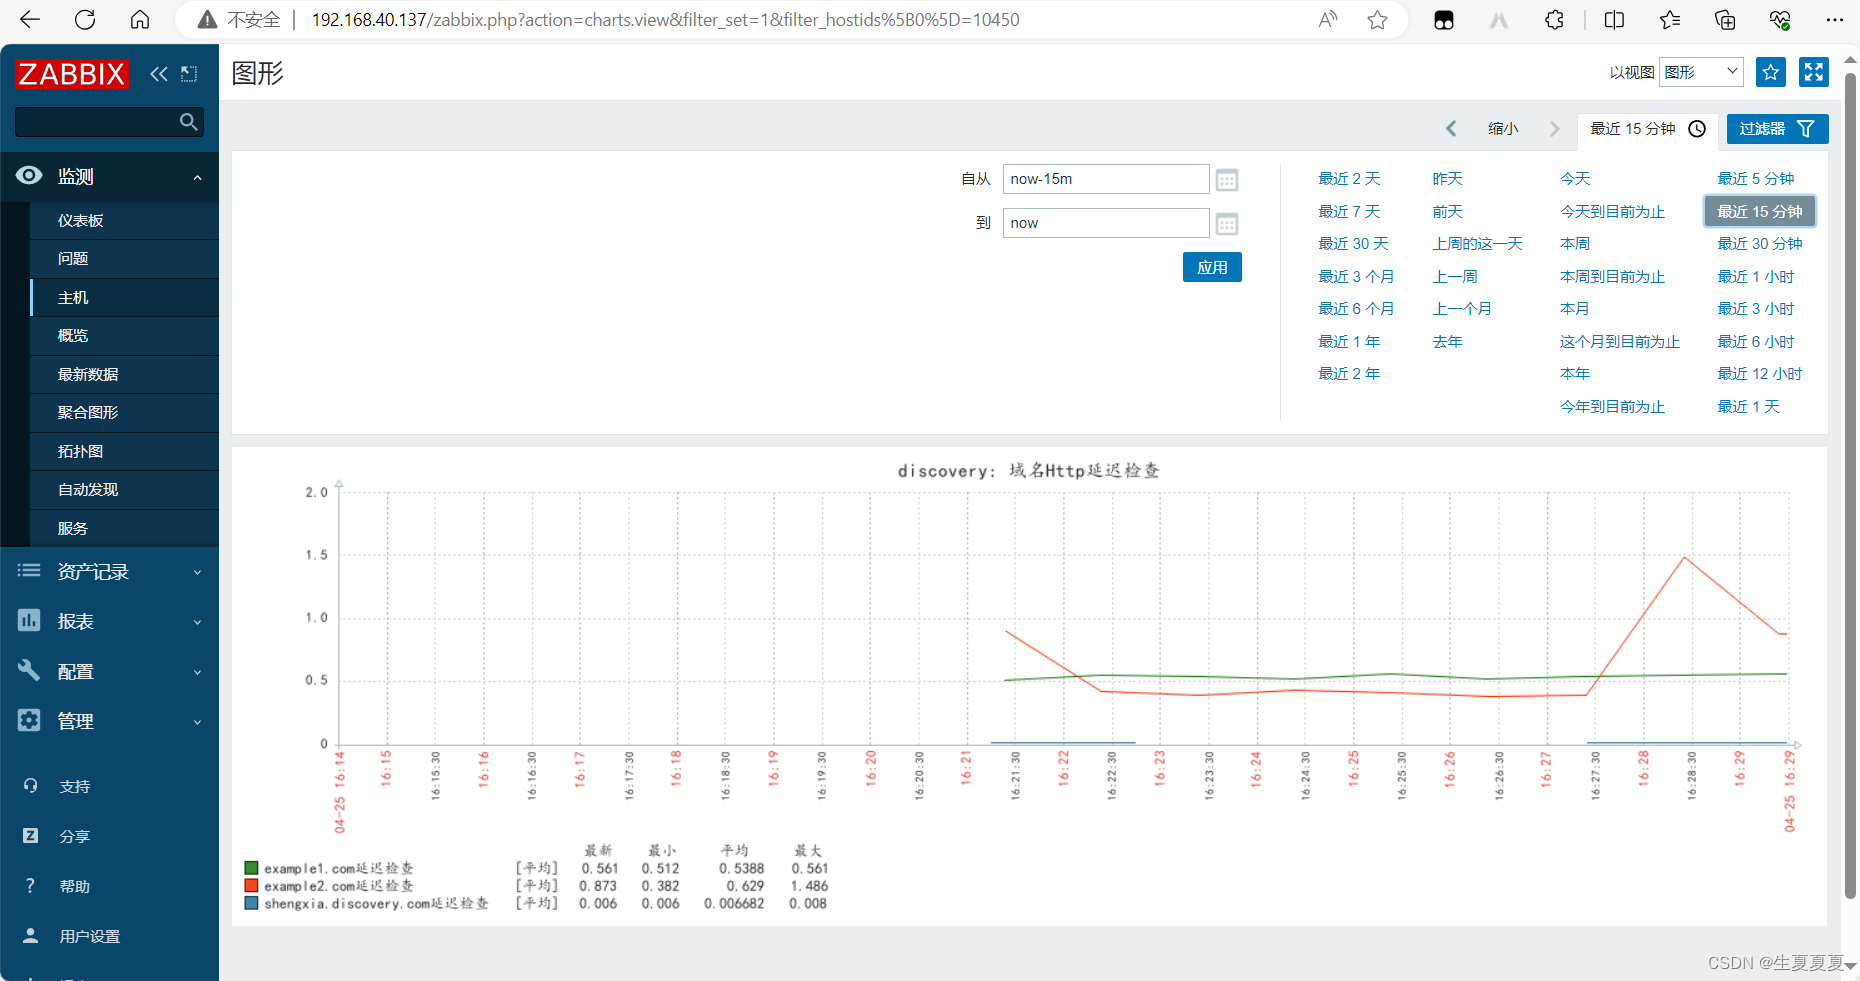Click the 报表 chart icon
This screenshot has width=1860, height=981.
(29, 621)
